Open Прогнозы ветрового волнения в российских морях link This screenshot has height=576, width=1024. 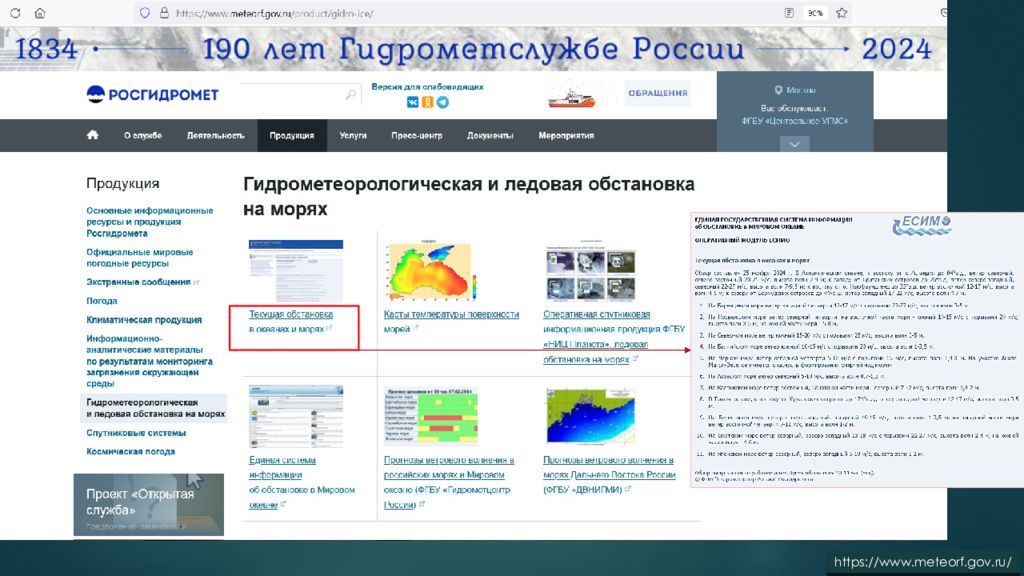point(449,483)
